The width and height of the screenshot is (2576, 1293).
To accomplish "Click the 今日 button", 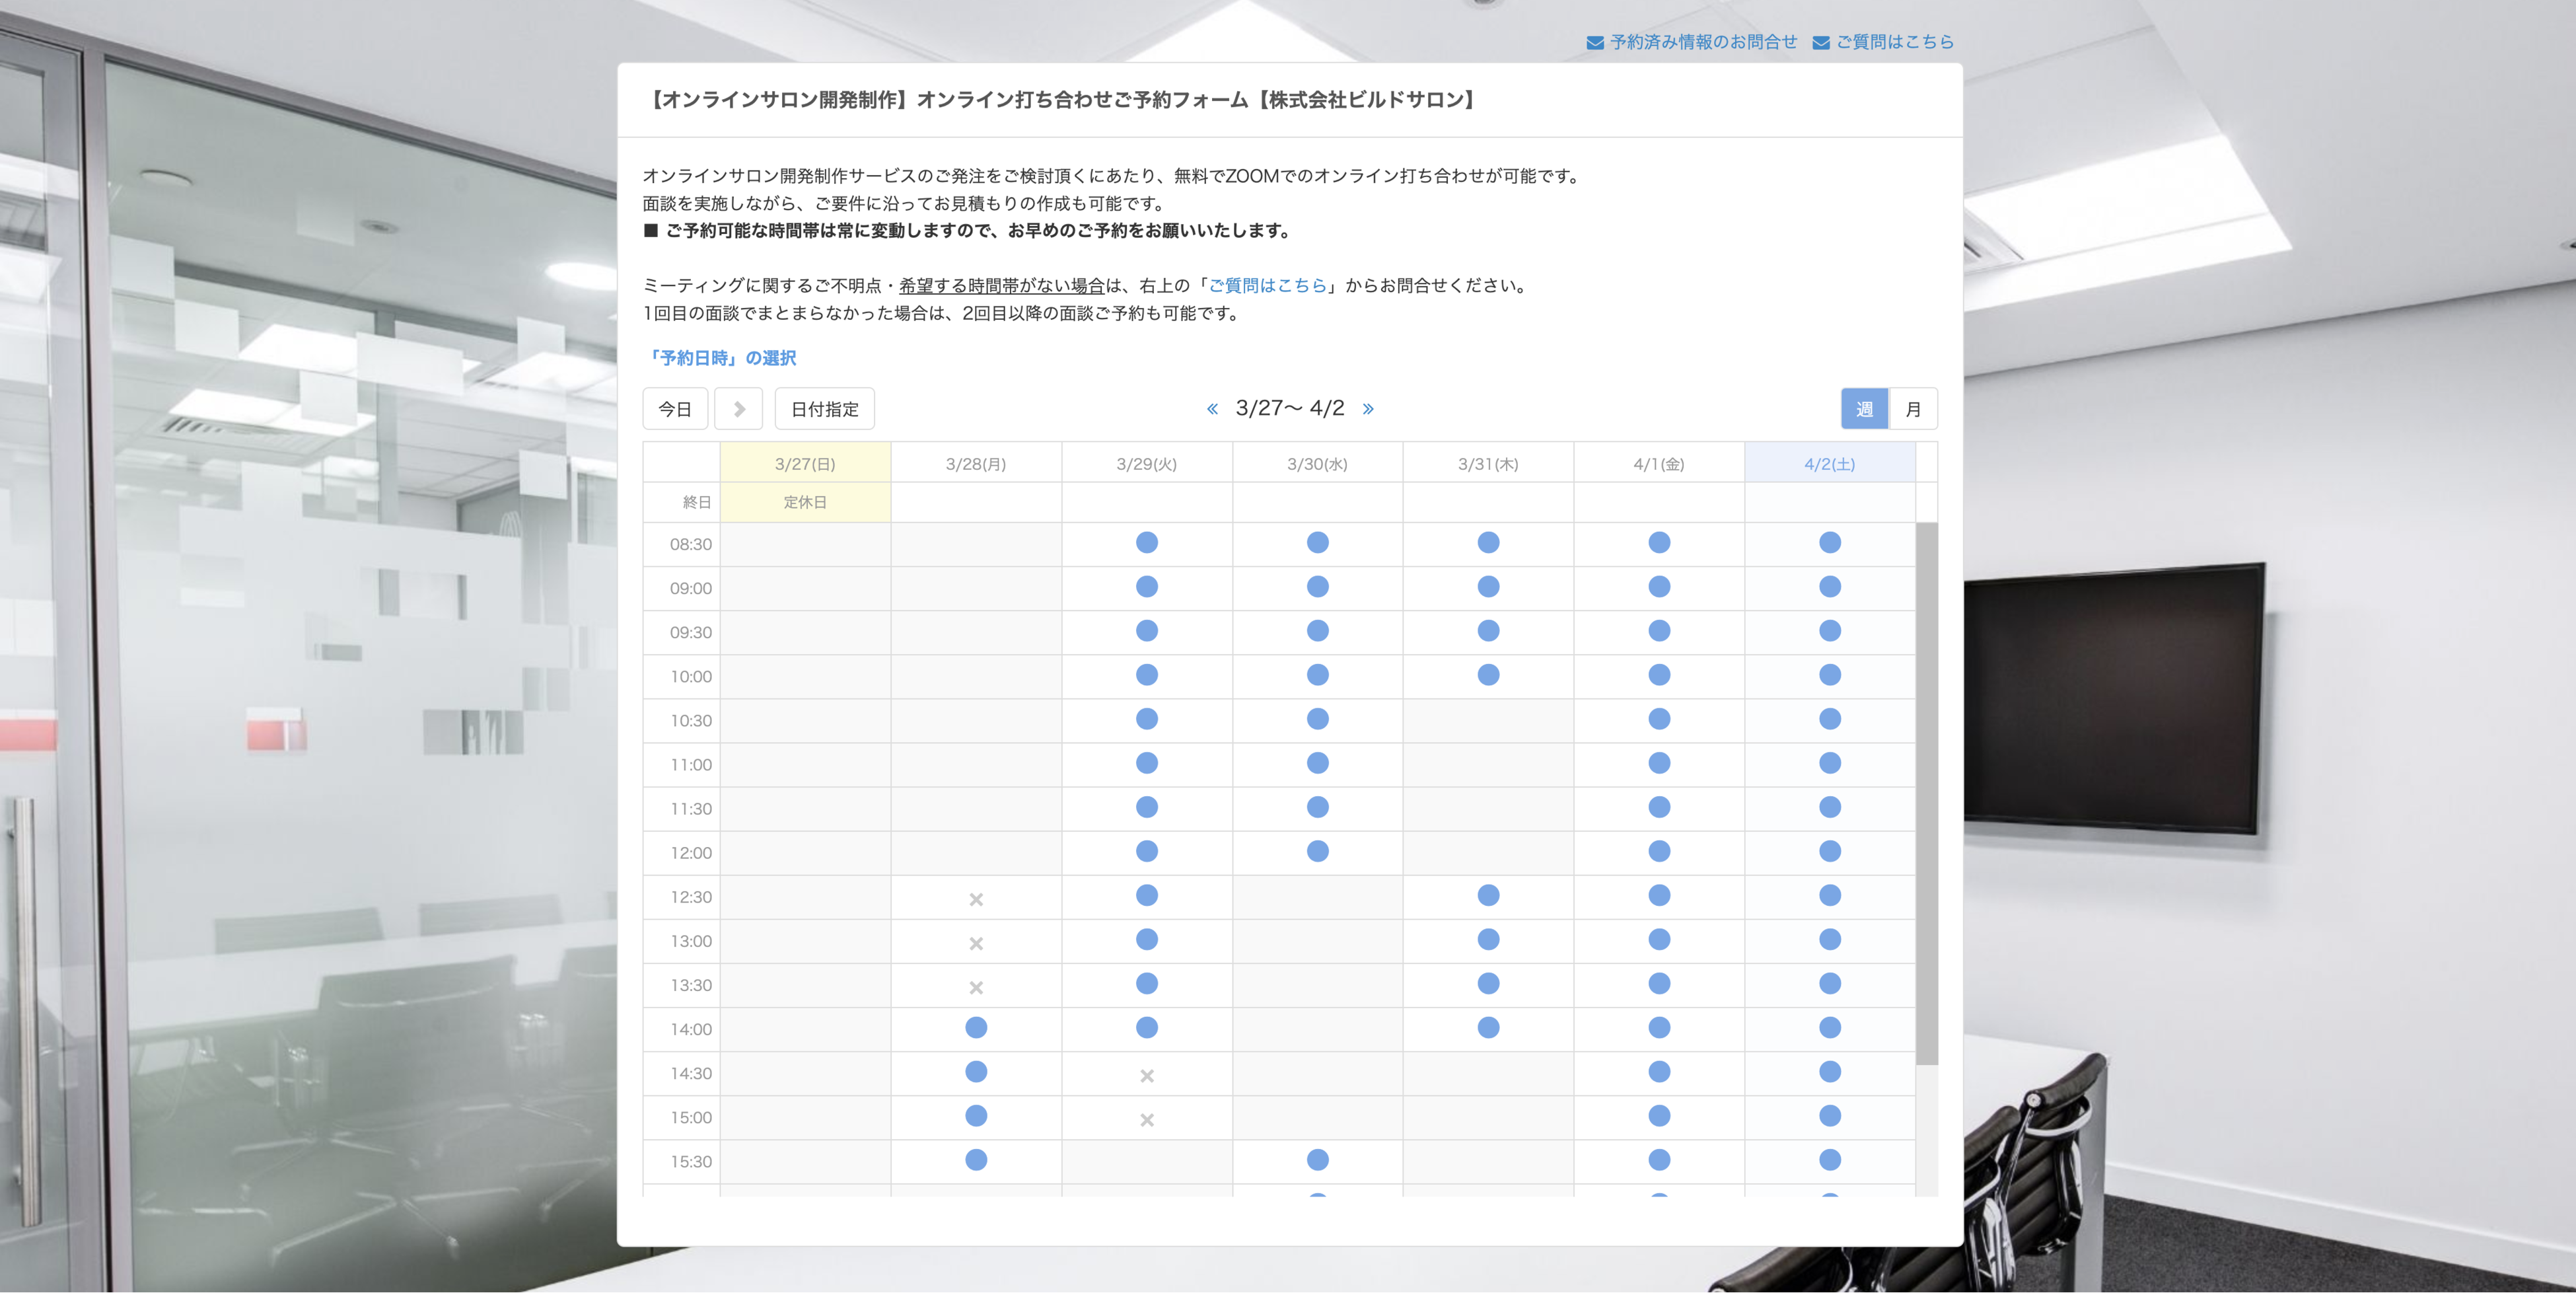I will click(675, 408).
